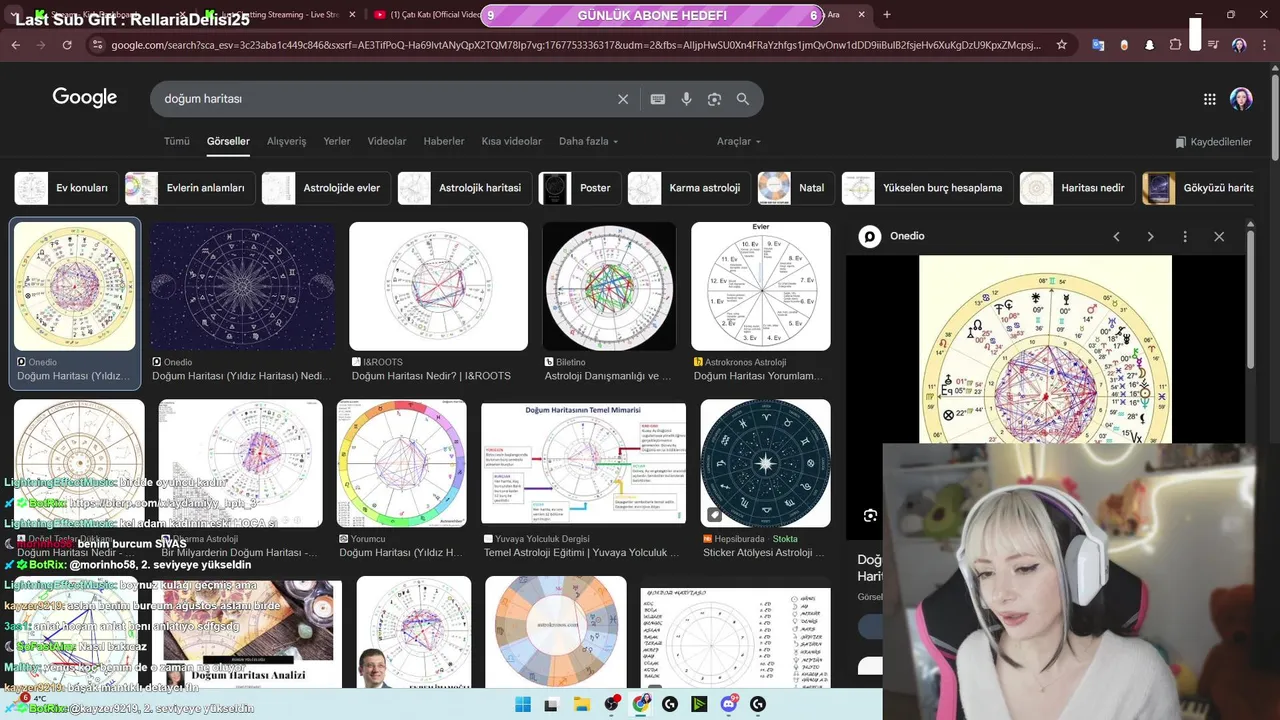Filter by Astrolojide evler chip
Screen dimensions: 1280x720
click(326, 188)
